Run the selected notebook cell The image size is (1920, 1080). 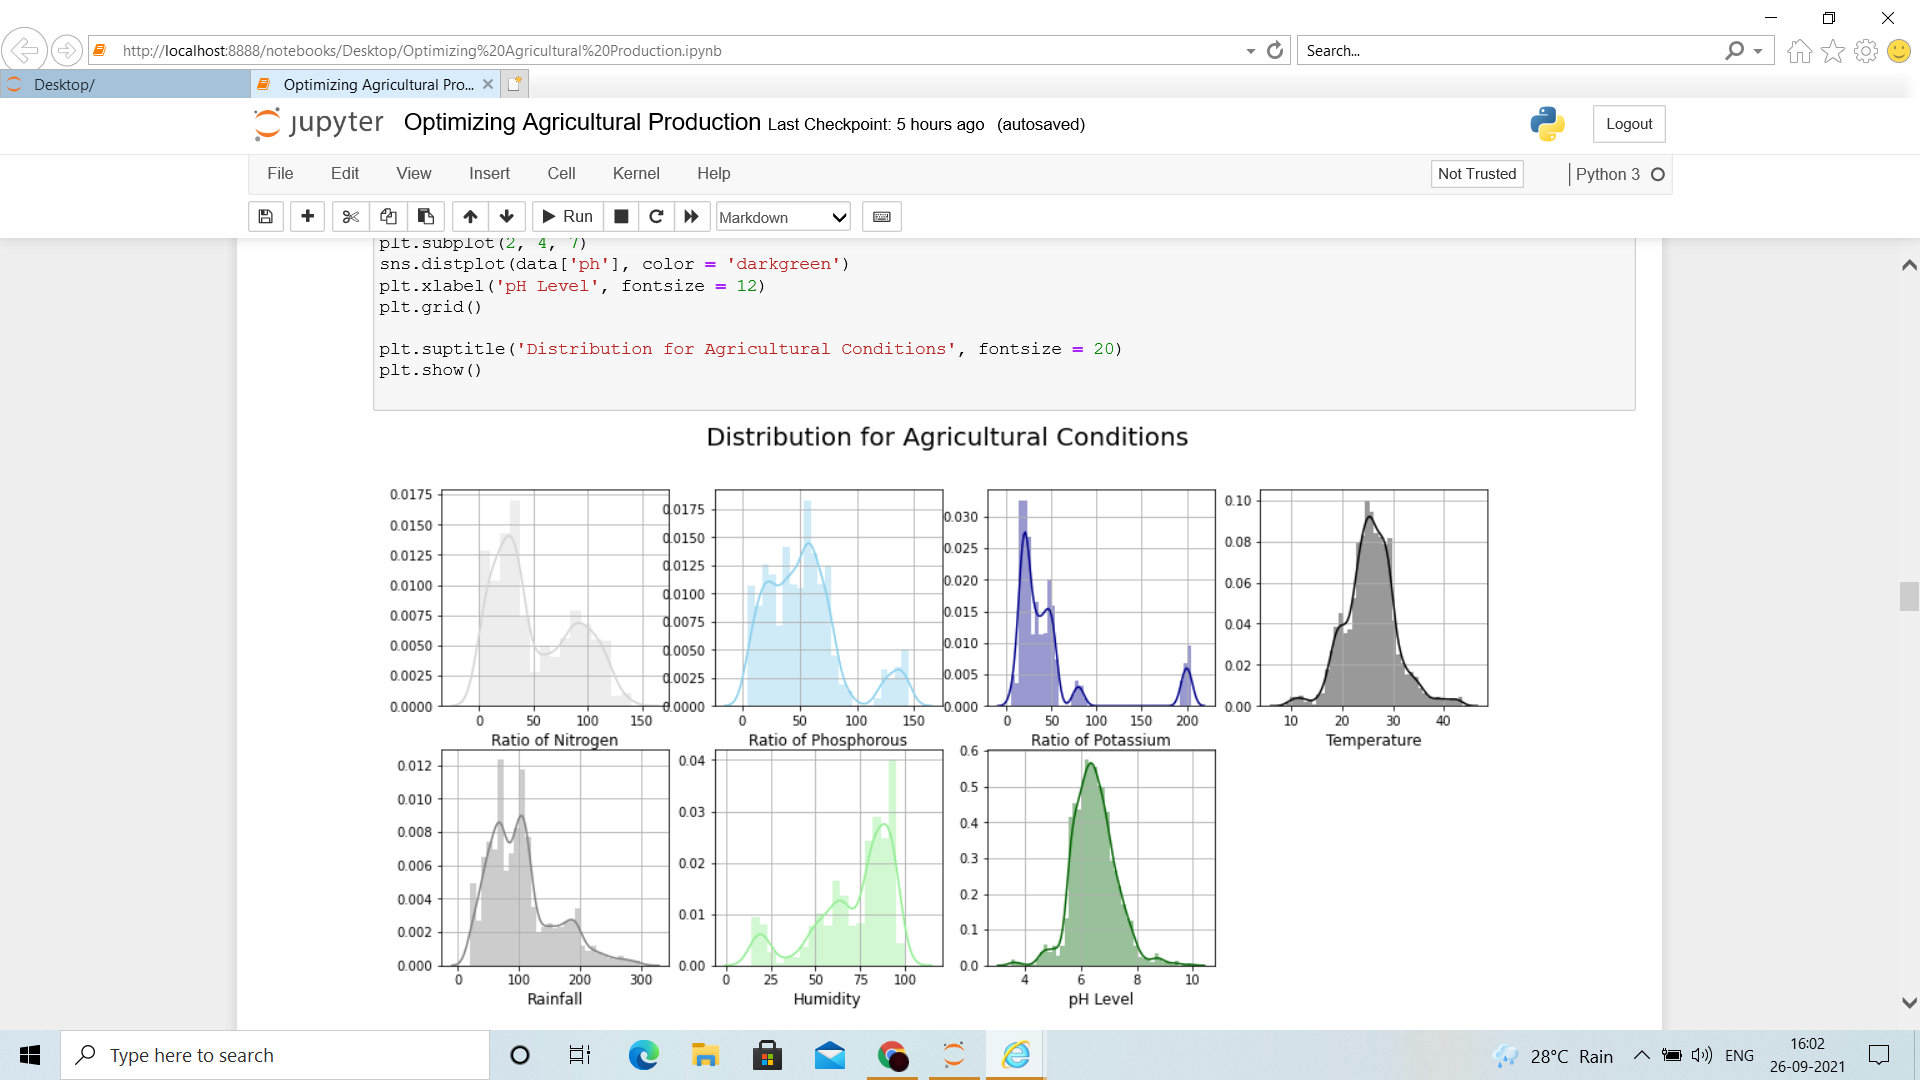[x=566, y=216]
